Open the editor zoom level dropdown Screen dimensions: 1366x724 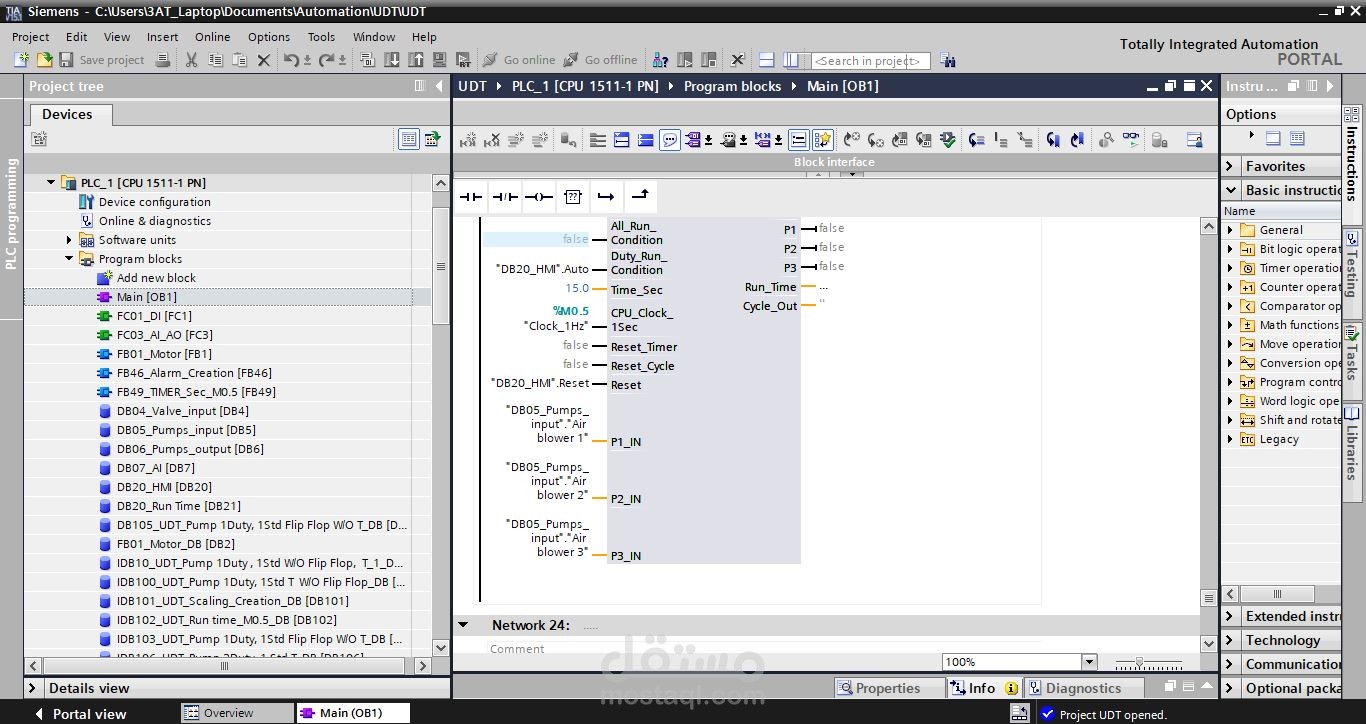(1088, 661)
